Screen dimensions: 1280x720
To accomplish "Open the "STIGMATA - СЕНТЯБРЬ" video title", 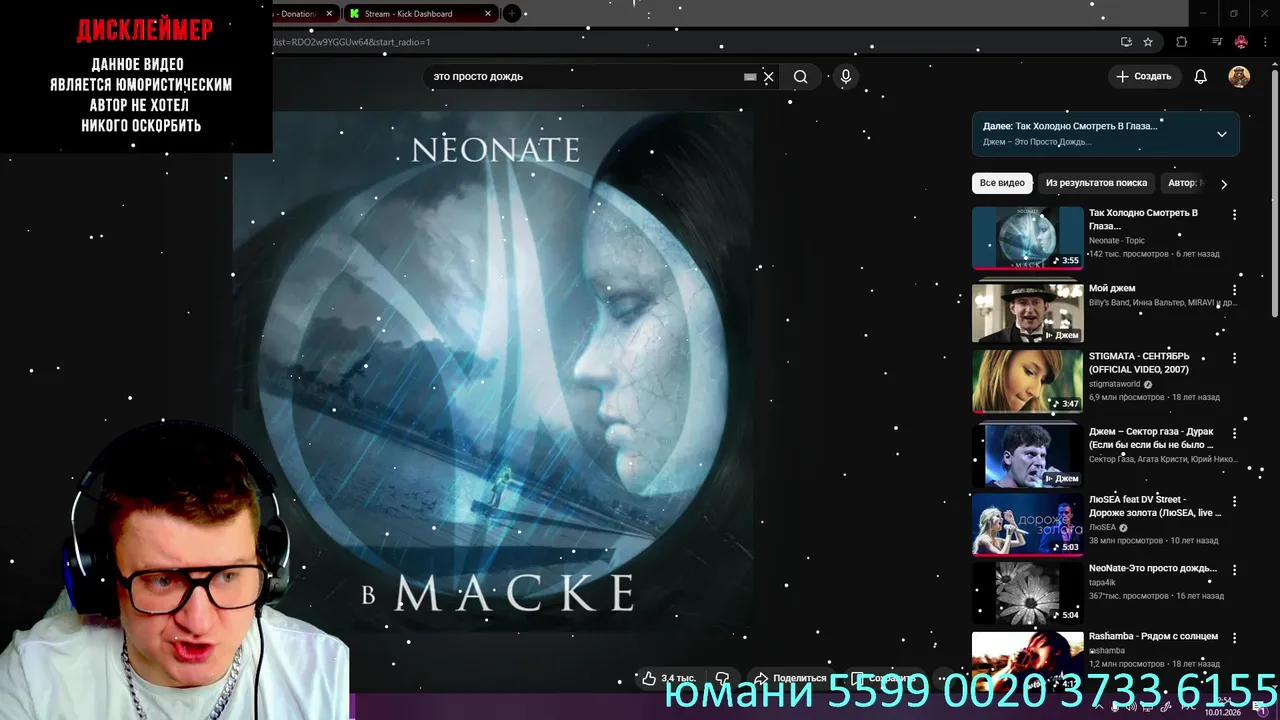I will pos(1139,363).
